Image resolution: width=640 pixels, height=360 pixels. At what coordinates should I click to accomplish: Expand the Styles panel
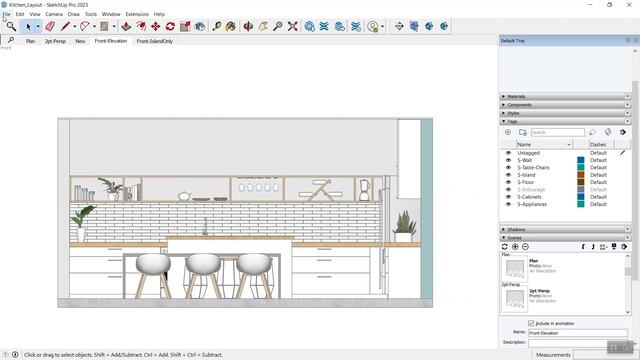[566, 113]
